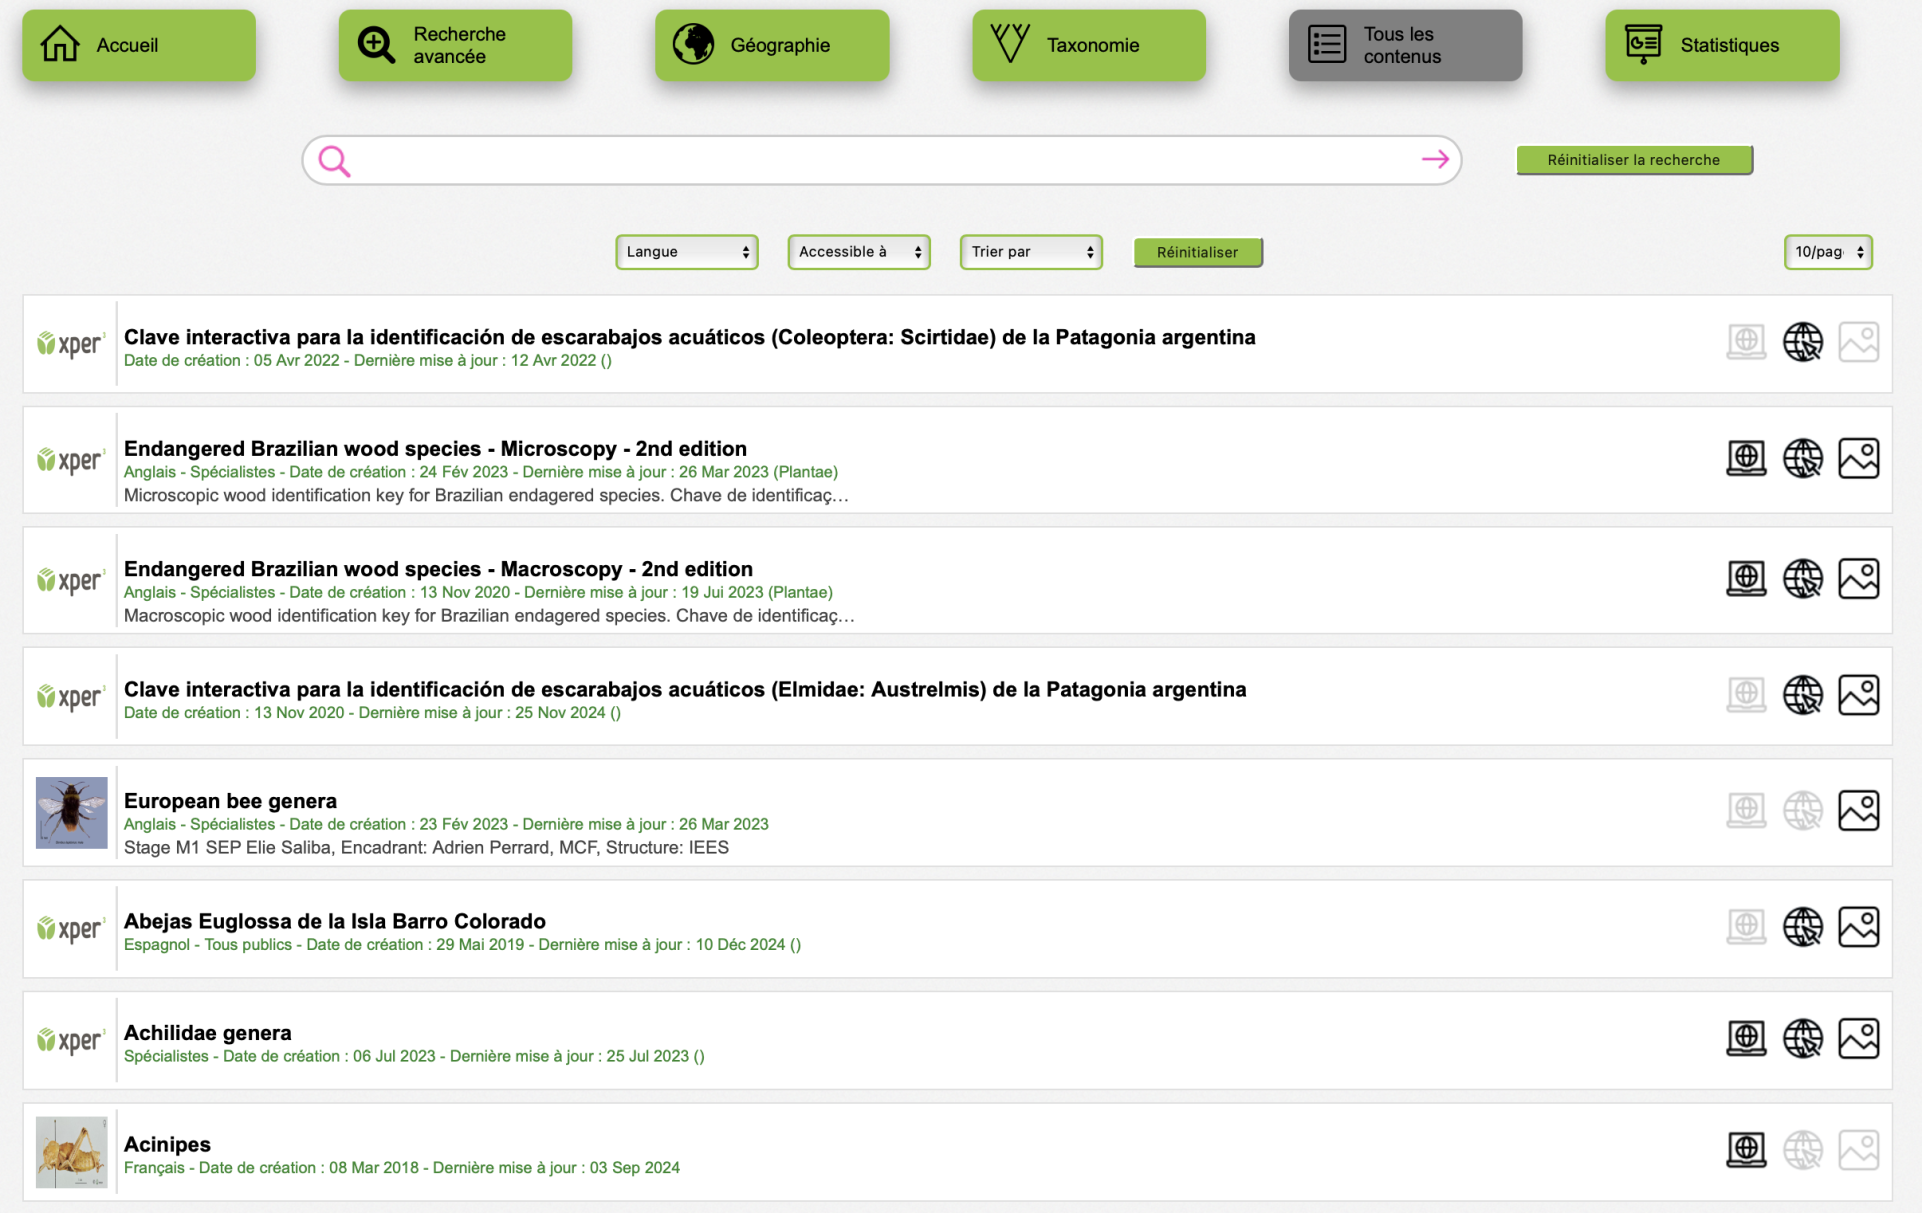Open the Accessible à dropdown

point(859,252)
